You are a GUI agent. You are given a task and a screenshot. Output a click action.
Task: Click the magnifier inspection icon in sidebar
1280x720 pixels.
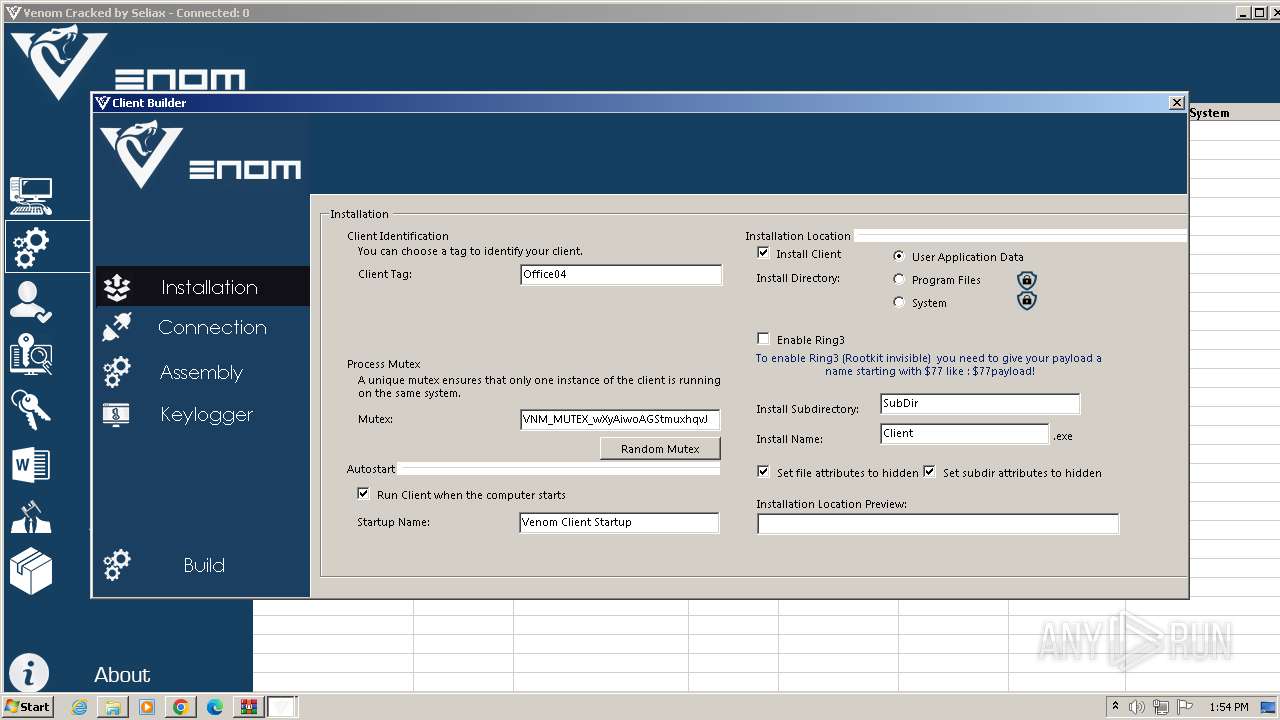click(x=30, y=355)
